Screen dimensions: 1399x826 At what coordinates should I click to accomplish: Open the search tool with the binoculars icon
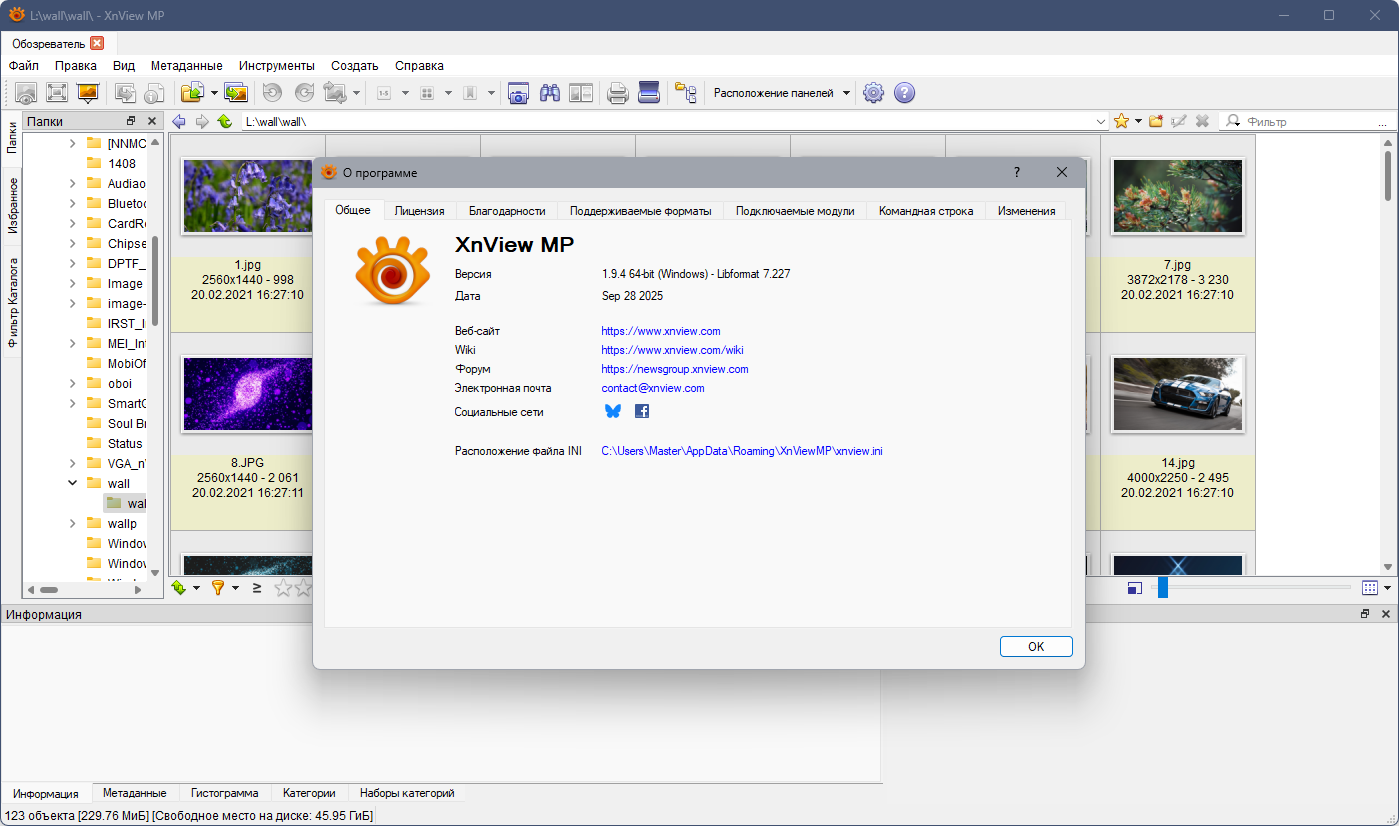coord(549,93)
